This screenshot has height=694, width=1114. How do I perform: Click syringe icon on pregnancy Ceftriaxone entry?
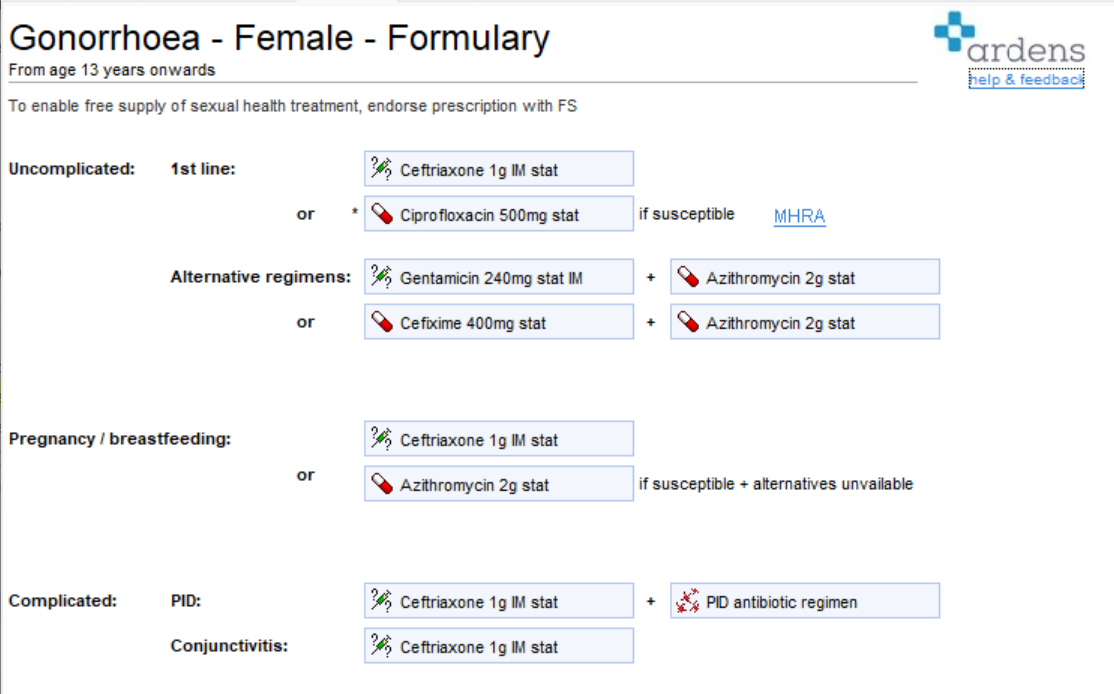coord(382,438)
